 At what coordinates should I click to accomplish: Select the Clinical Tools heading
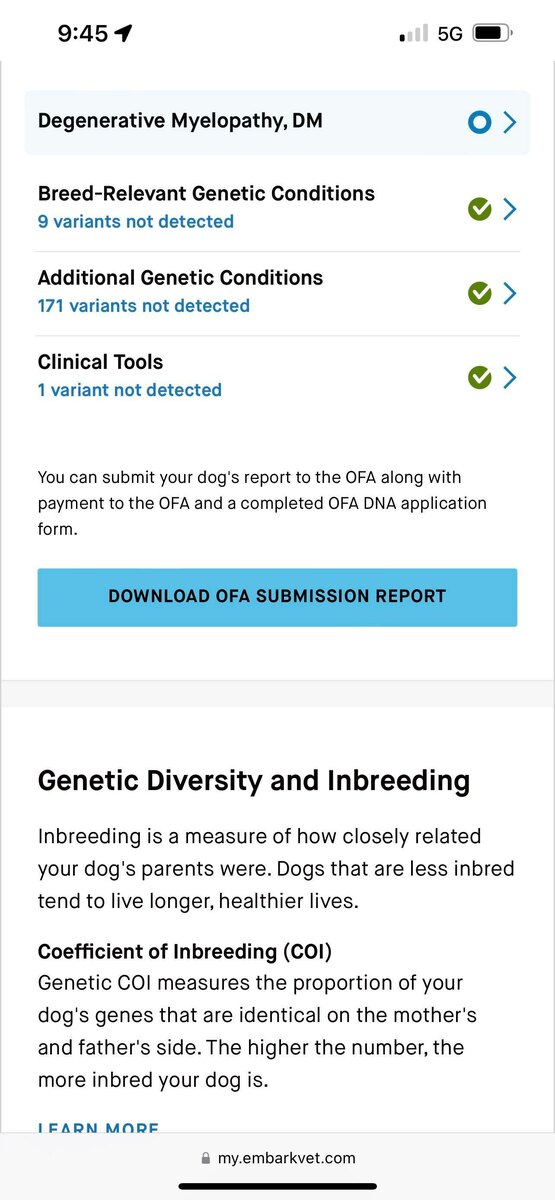(x=100, y=362)
